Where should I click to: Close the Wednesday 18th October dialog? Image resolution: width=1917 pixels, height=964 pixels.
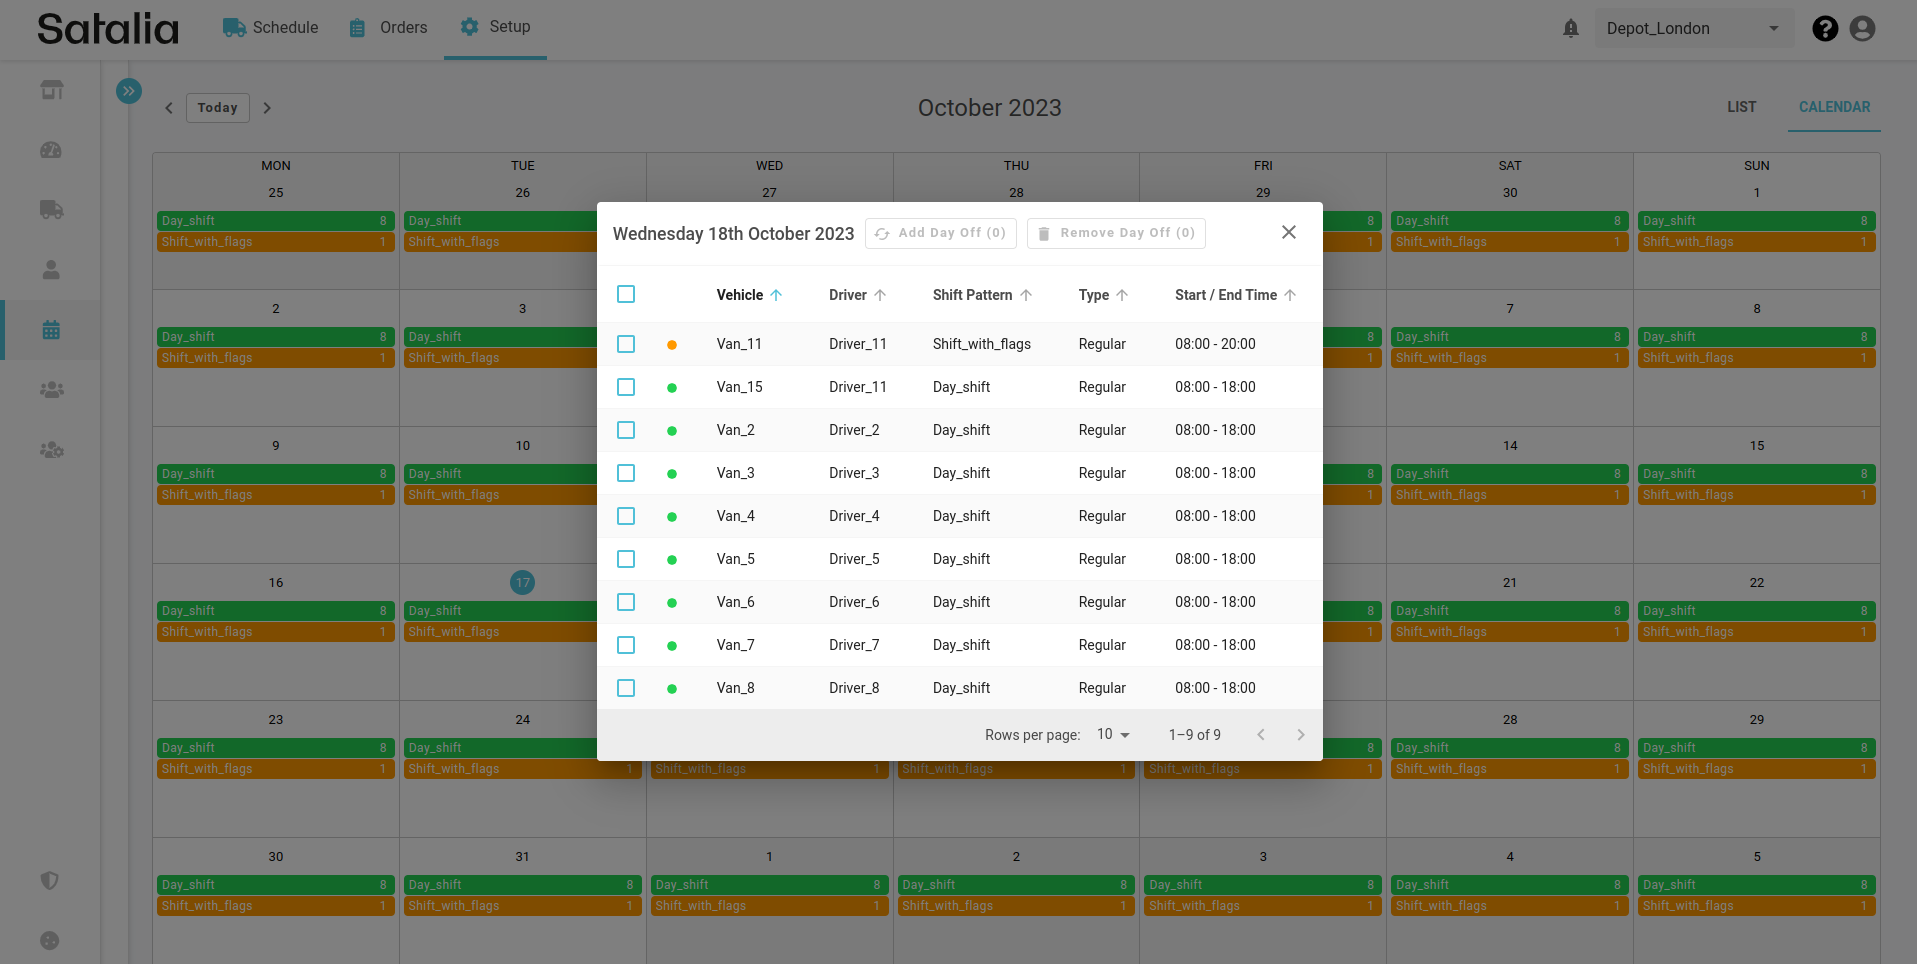tap(1289, 232)
